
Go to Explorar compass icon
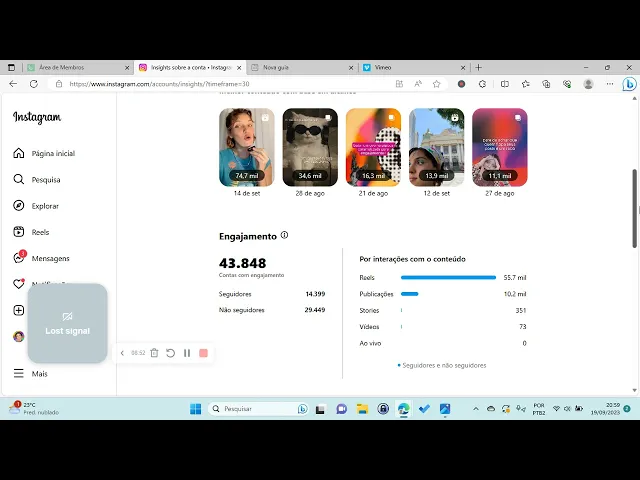click(x=19, y=206)
